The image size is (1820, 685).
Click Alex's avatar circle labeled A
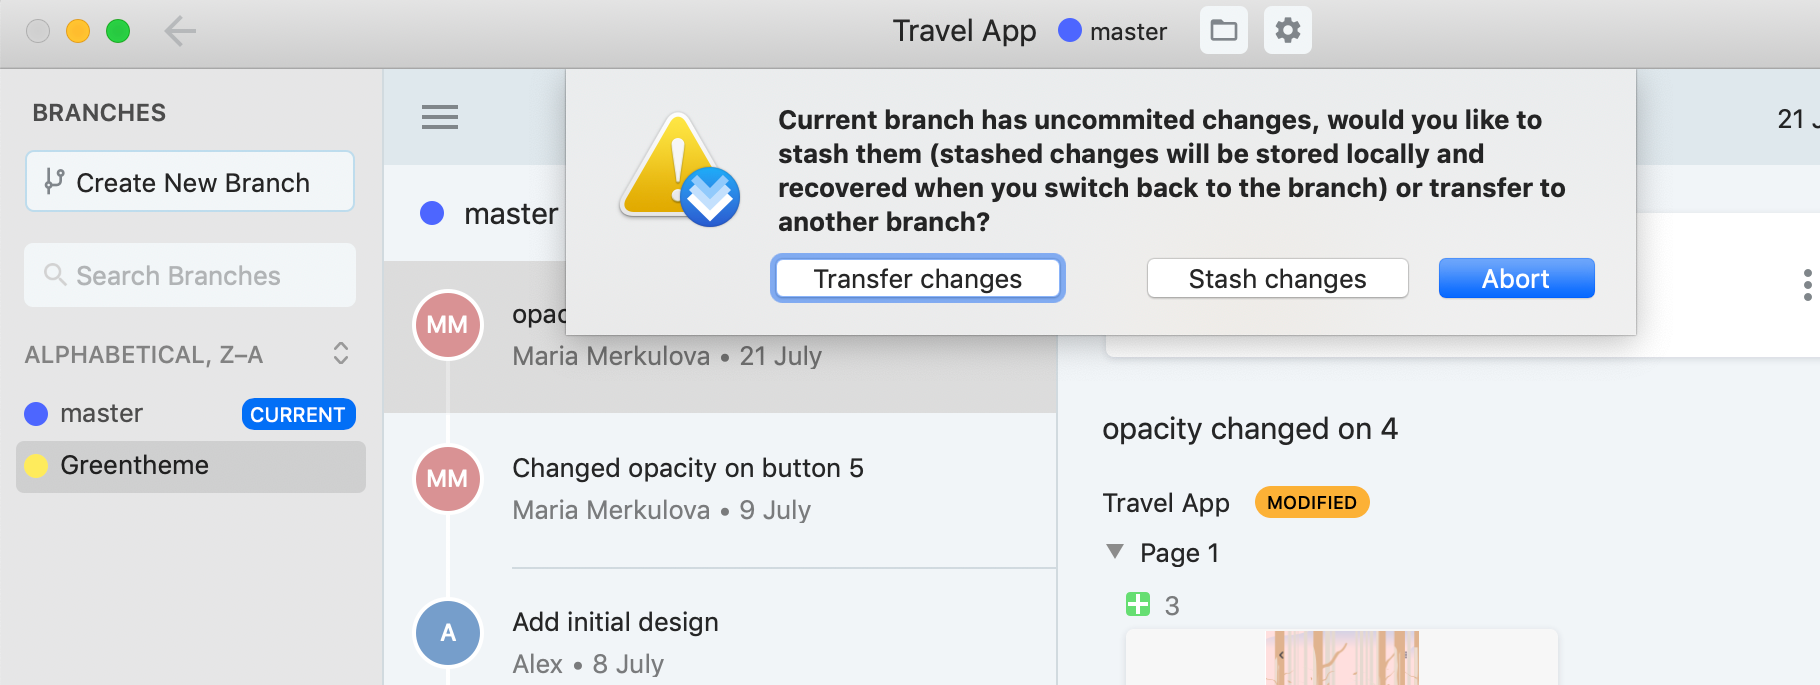(x=447, y=633)
